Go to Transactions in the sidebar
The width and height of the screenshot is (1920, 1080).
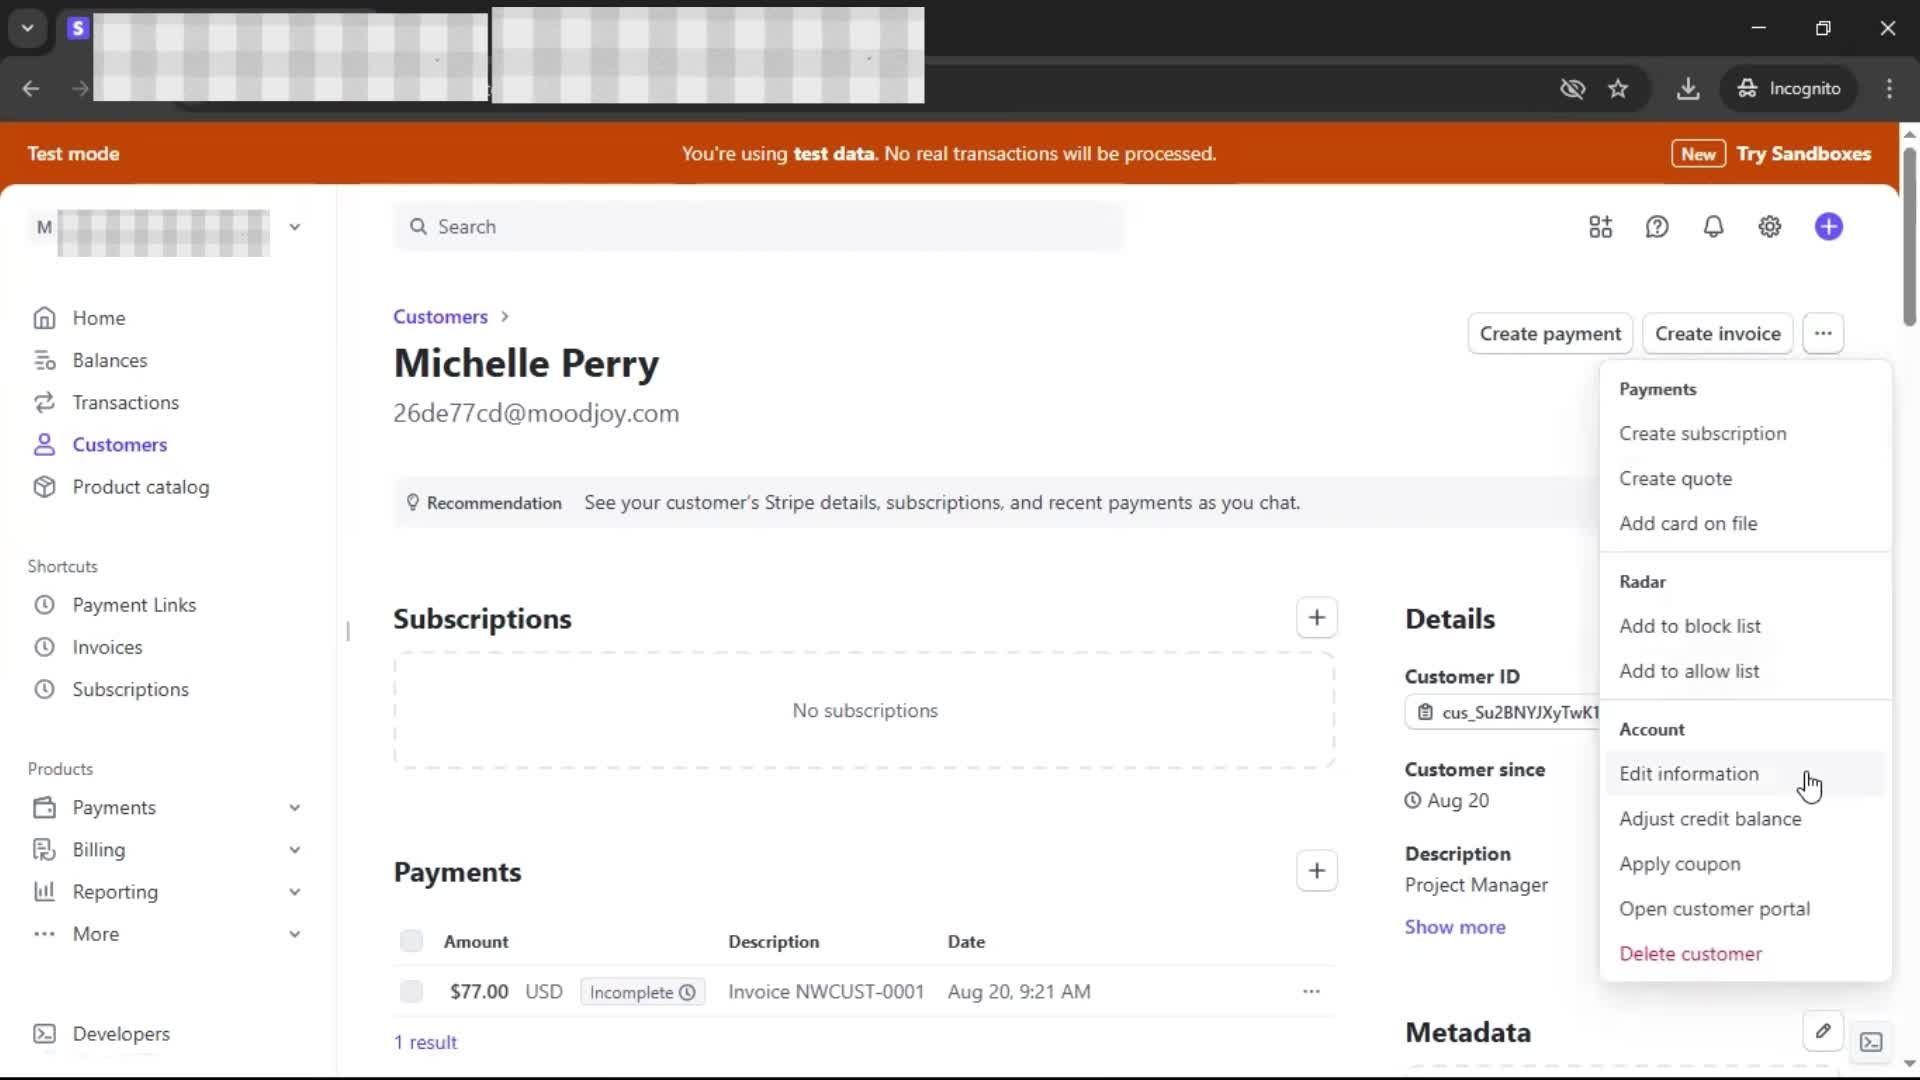point(125,402)
